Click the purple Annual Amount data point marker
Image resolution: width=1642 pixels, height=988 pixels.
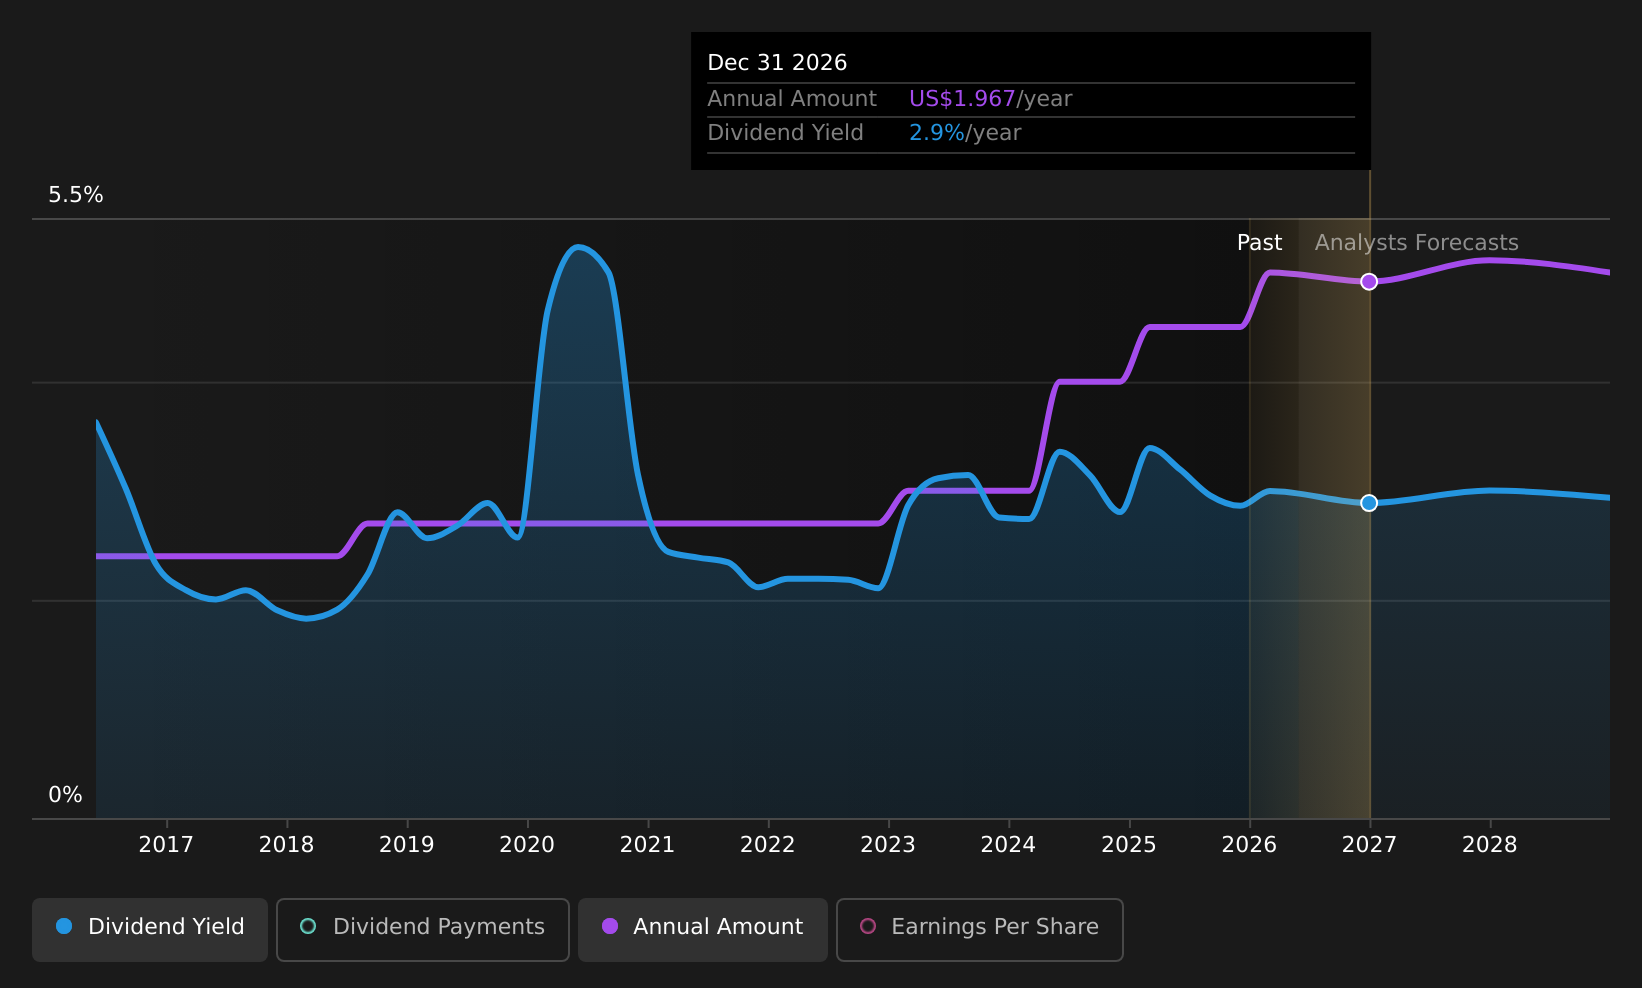click(x=1369, y=282)
